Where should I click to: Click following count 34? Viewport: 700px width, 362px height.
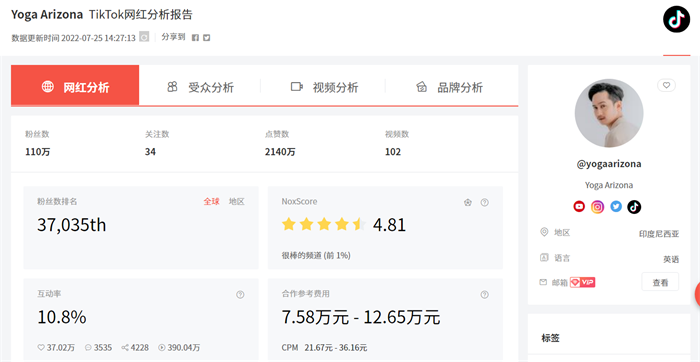click(150, 152)
